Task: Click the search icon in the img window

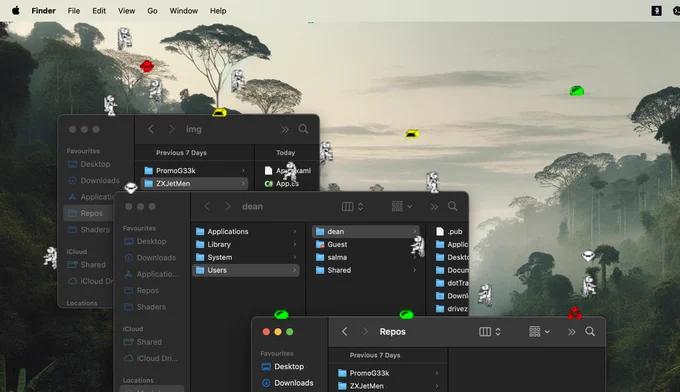Action: point(303,129)
